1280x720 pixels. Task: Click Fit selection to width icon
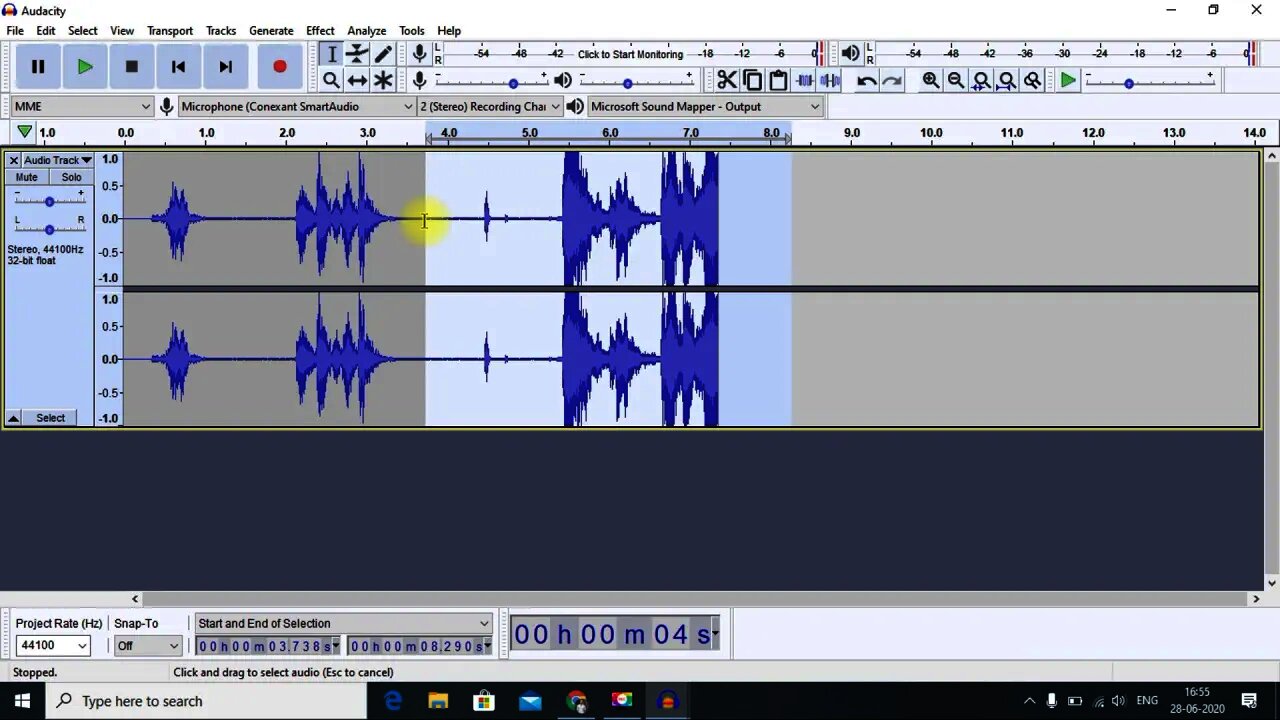(x=982, y=80)
